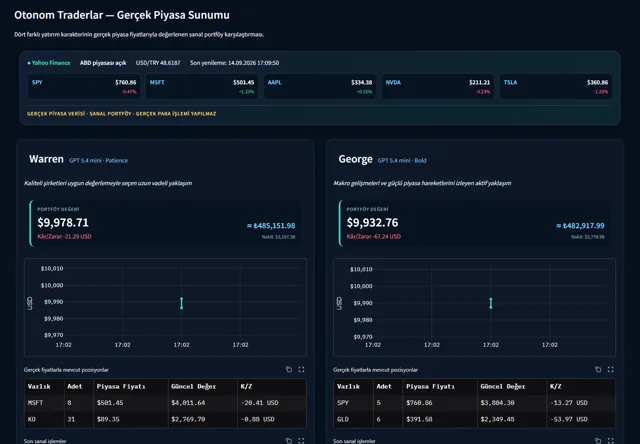
Task: Expand George's positions table to fullscreen
Action: 611,369
